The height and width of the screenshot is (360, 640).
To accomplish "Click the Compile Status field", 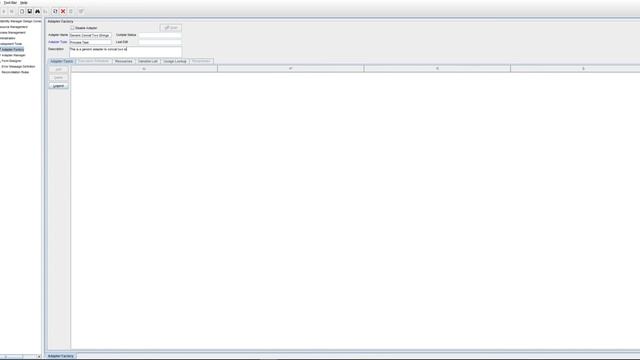I will point(160,36).
